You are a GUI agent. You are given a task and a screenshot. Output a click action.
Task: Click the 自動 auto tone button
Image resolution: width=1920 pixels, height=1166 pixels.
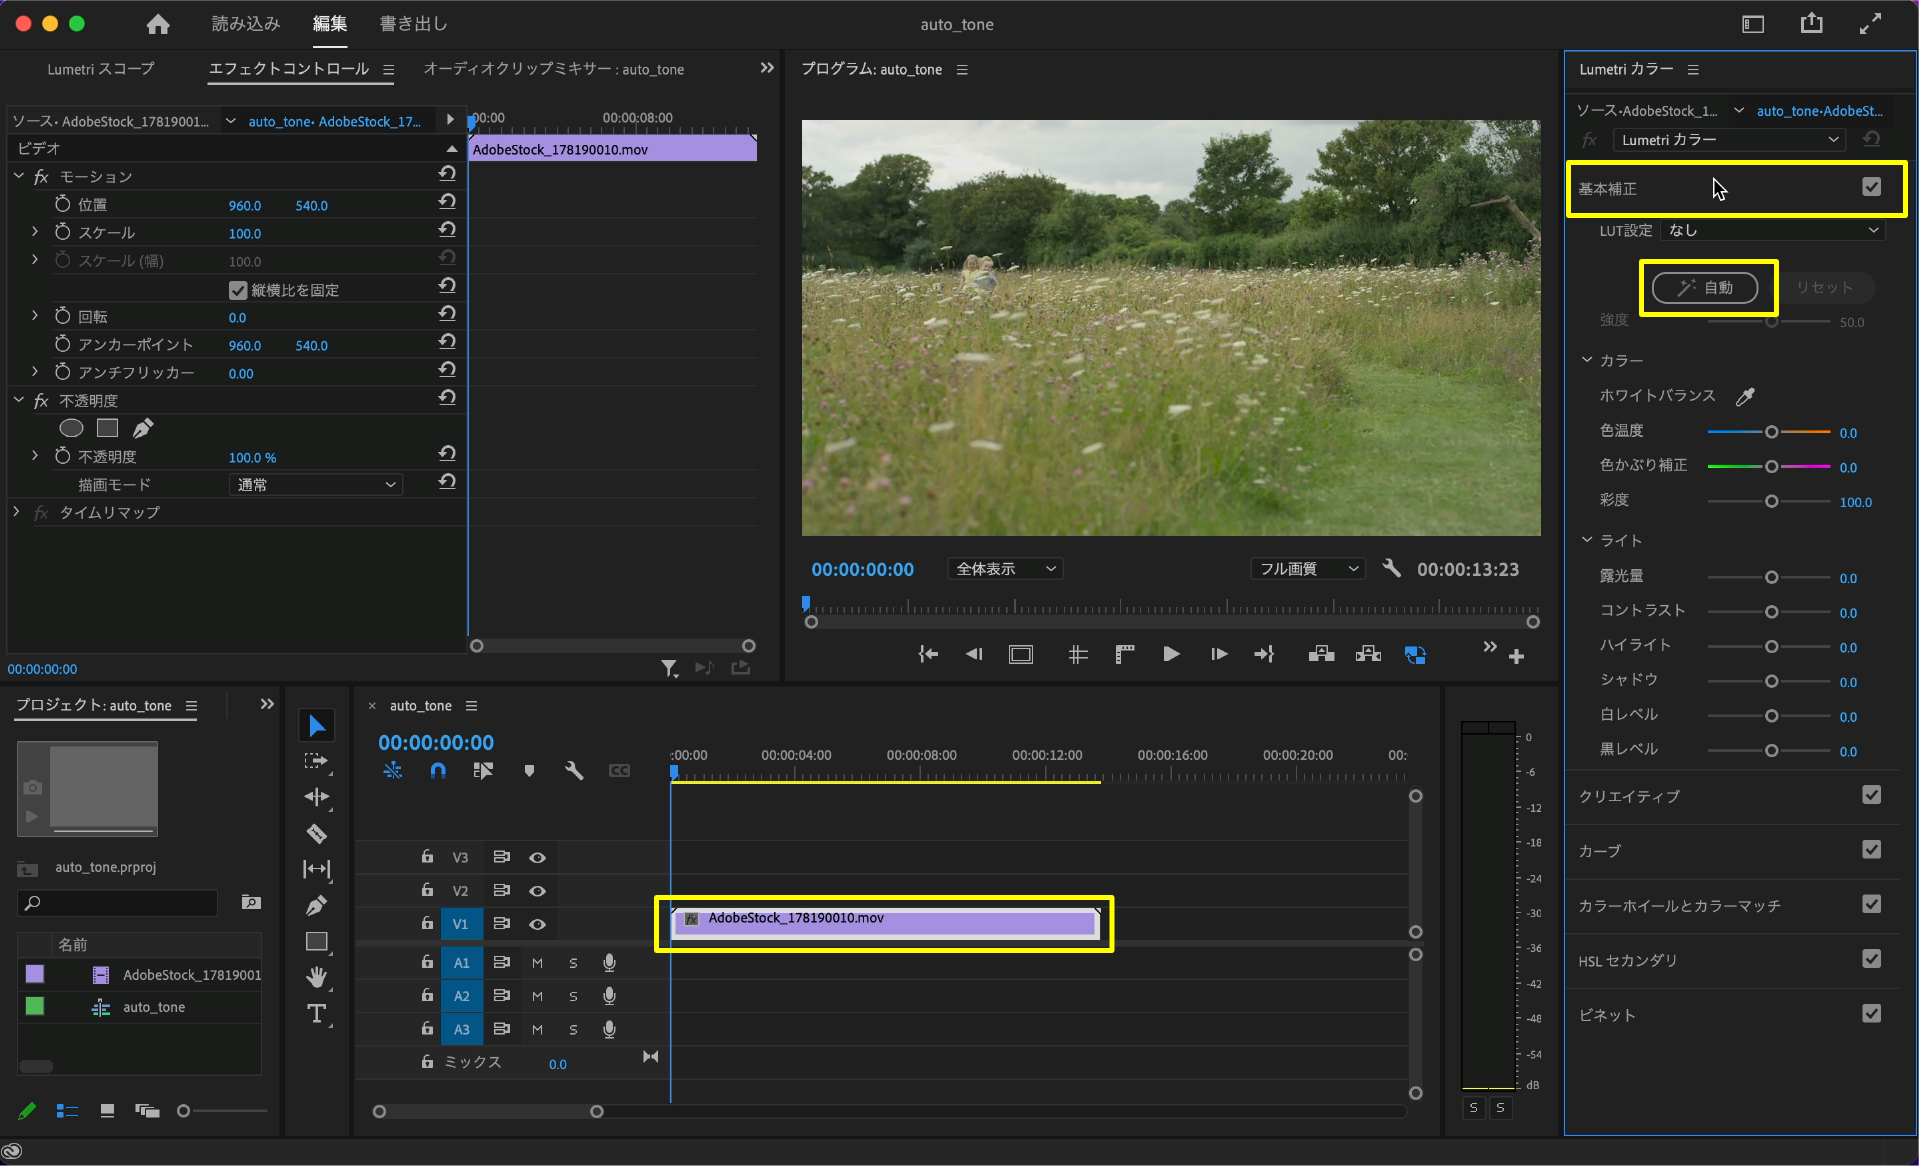(1704, 288)
